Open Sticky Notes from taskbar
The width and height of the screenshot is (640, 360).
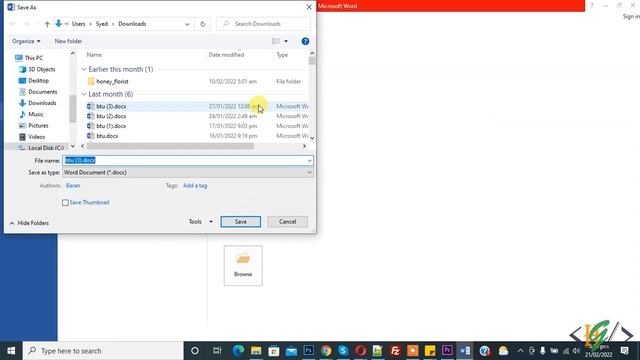(x=429, y=351)
